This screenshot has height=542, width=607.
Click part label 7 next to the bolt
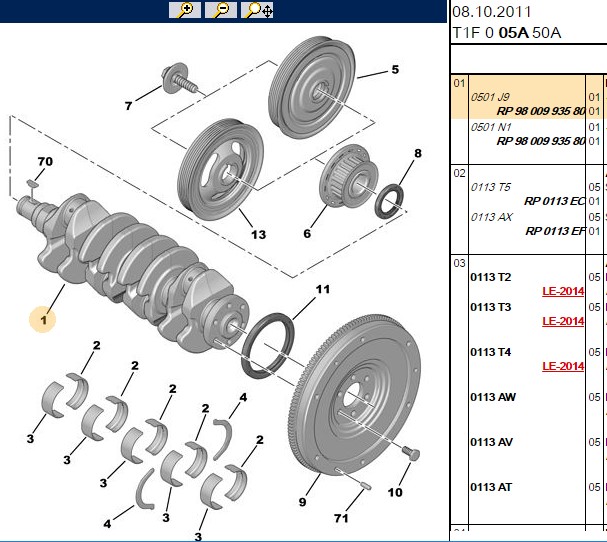pos(129,106)
